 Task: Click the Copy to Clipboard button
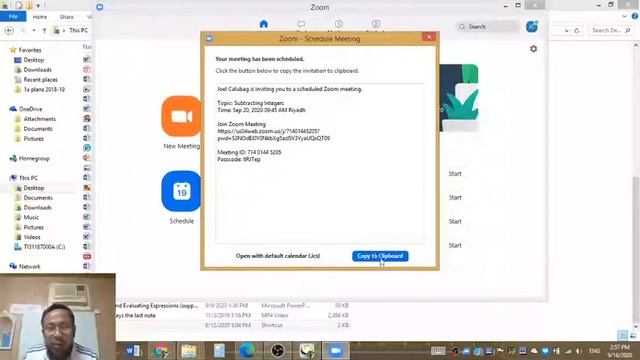click(x=380, y=256)
